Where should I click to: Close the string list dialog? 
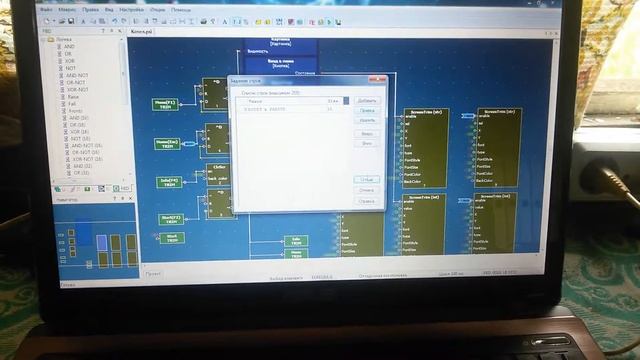coord(377,79)
